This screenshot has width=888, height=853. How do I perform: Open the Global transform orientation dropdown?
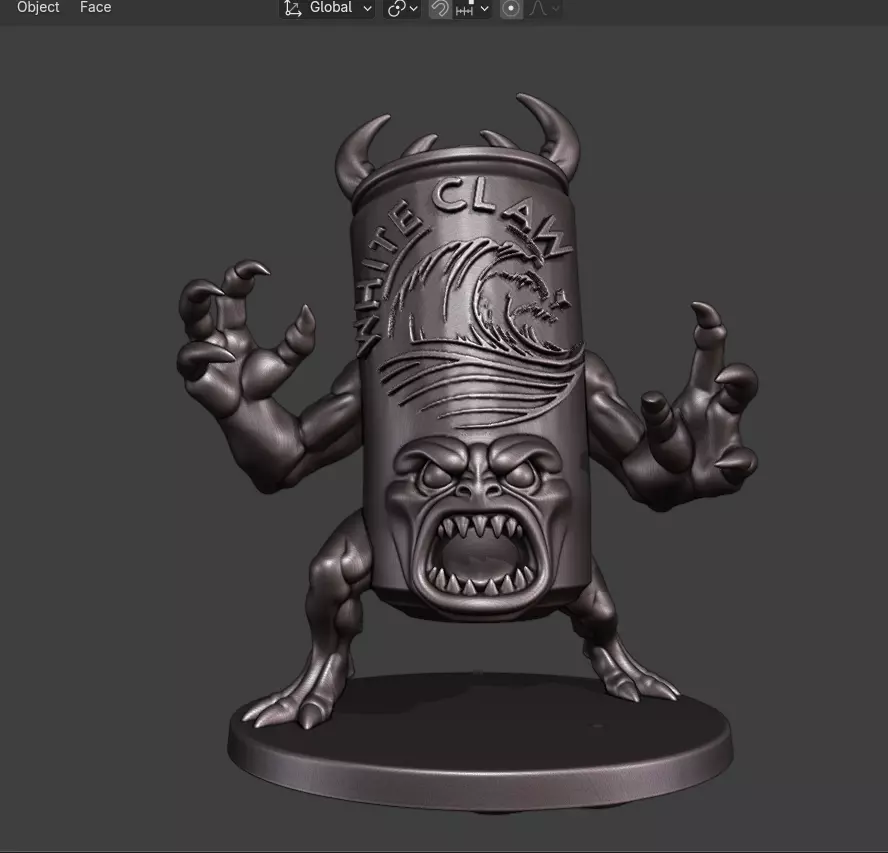pyautogui.click(x=327, y=8)
